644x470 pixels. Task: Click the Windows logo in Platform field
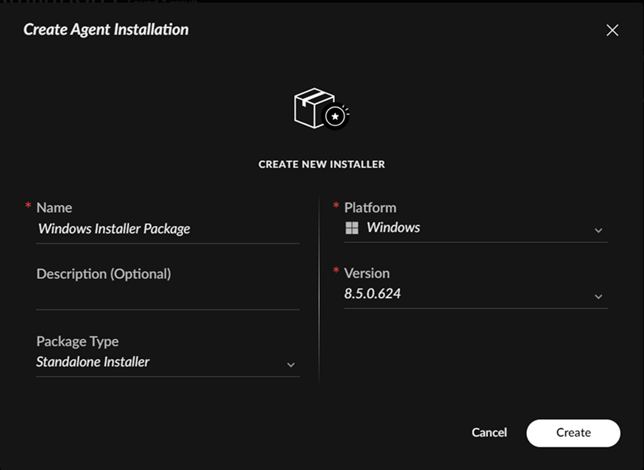pyautogui.click(x=351, y=228)
